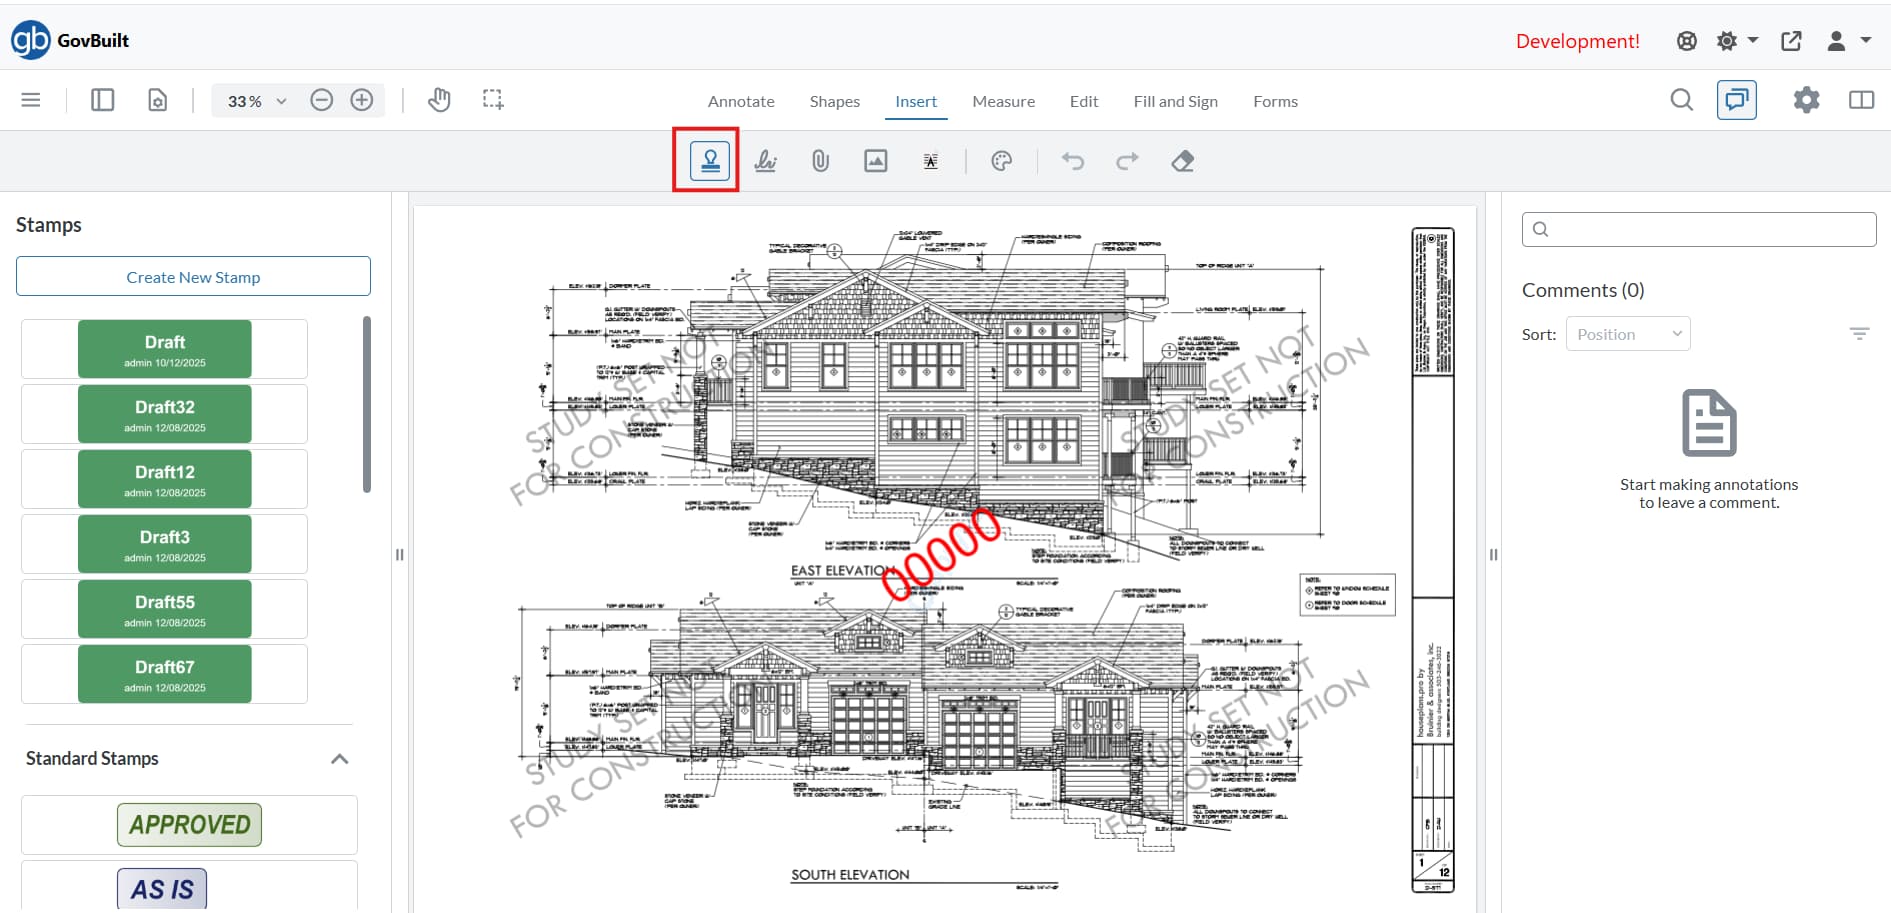
Task: Open the style palette icon
Action: pyautogui.click(x=1001, y=161)
